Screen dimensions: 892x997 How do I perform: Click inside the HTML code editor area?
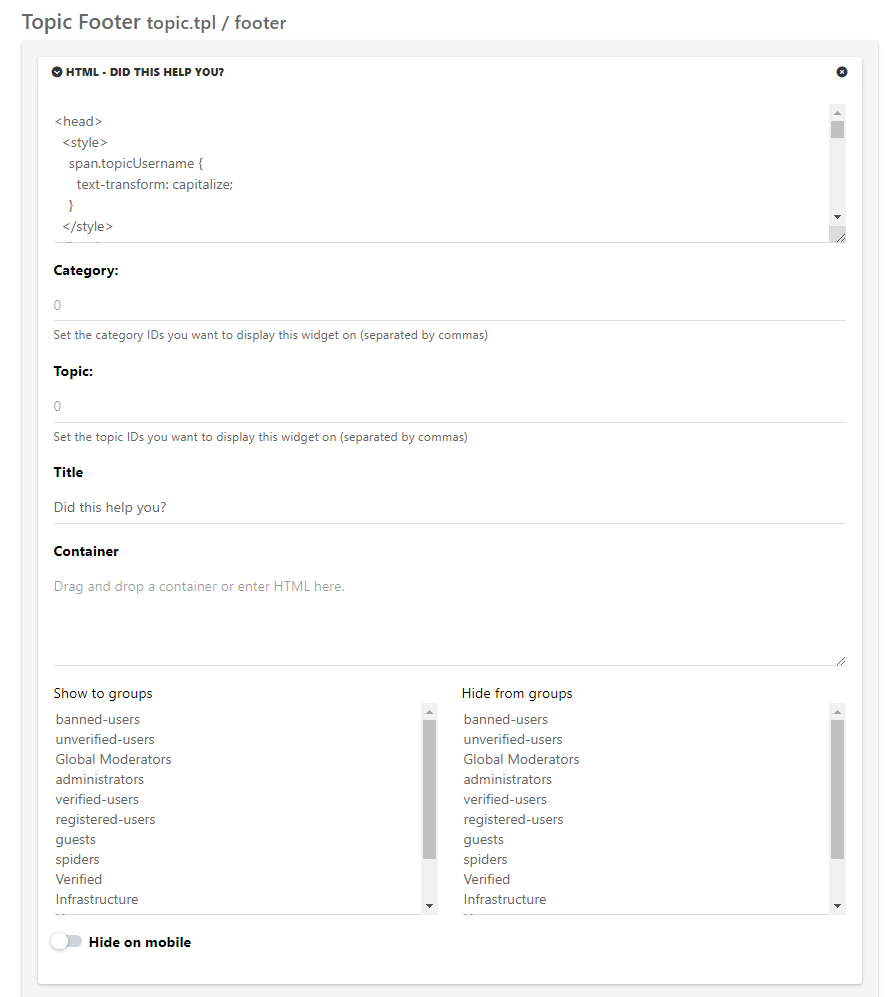click(400, 170)
